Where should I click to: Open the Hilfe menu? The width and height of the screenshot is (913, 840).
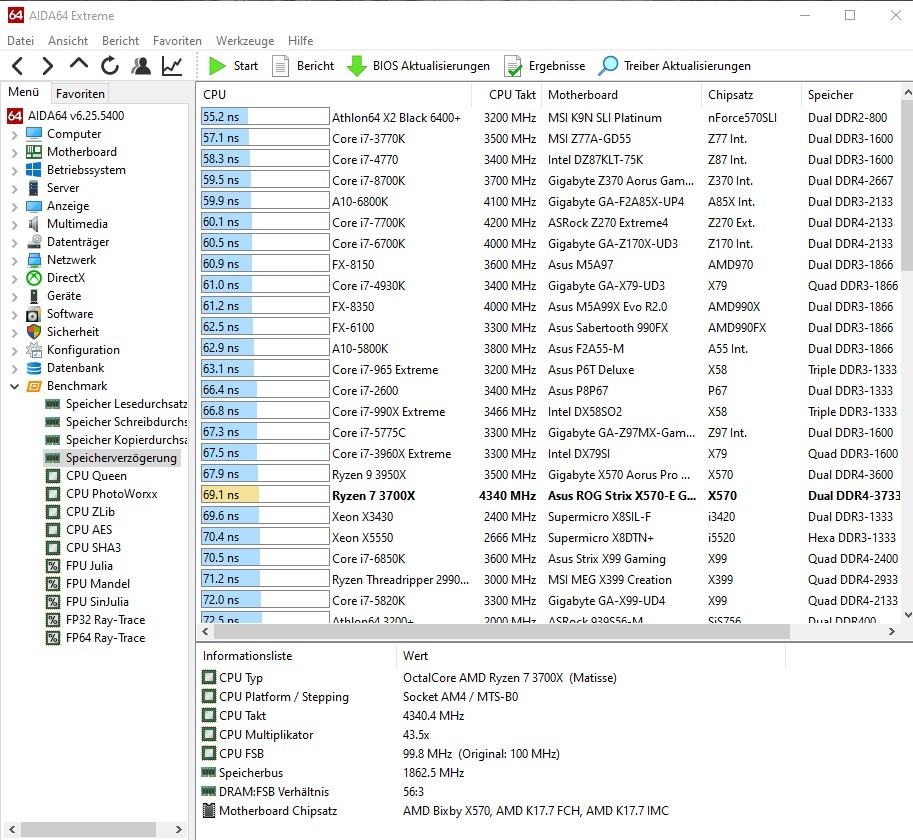point(300,41)
